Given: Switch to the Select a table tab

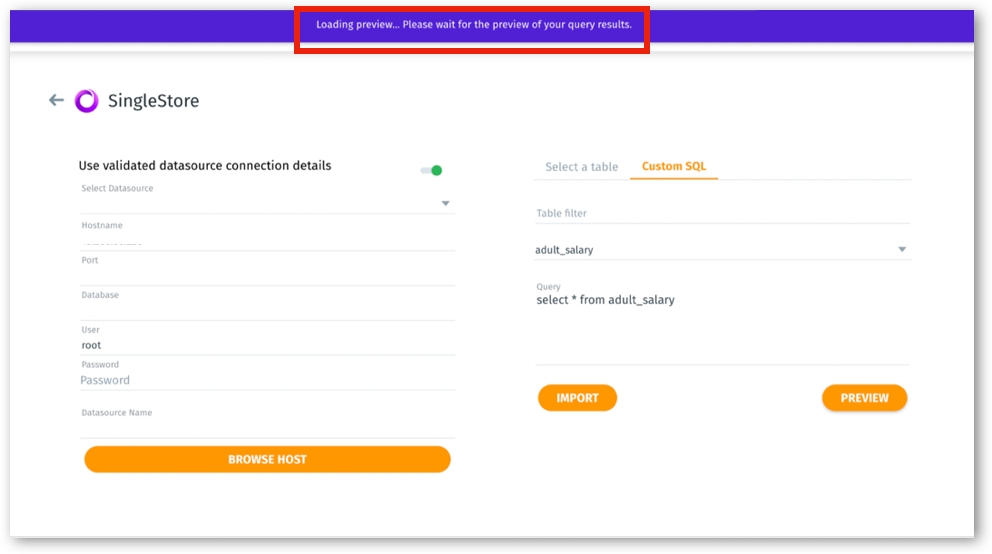Looking at the screenshot, I should pos(582,167).
